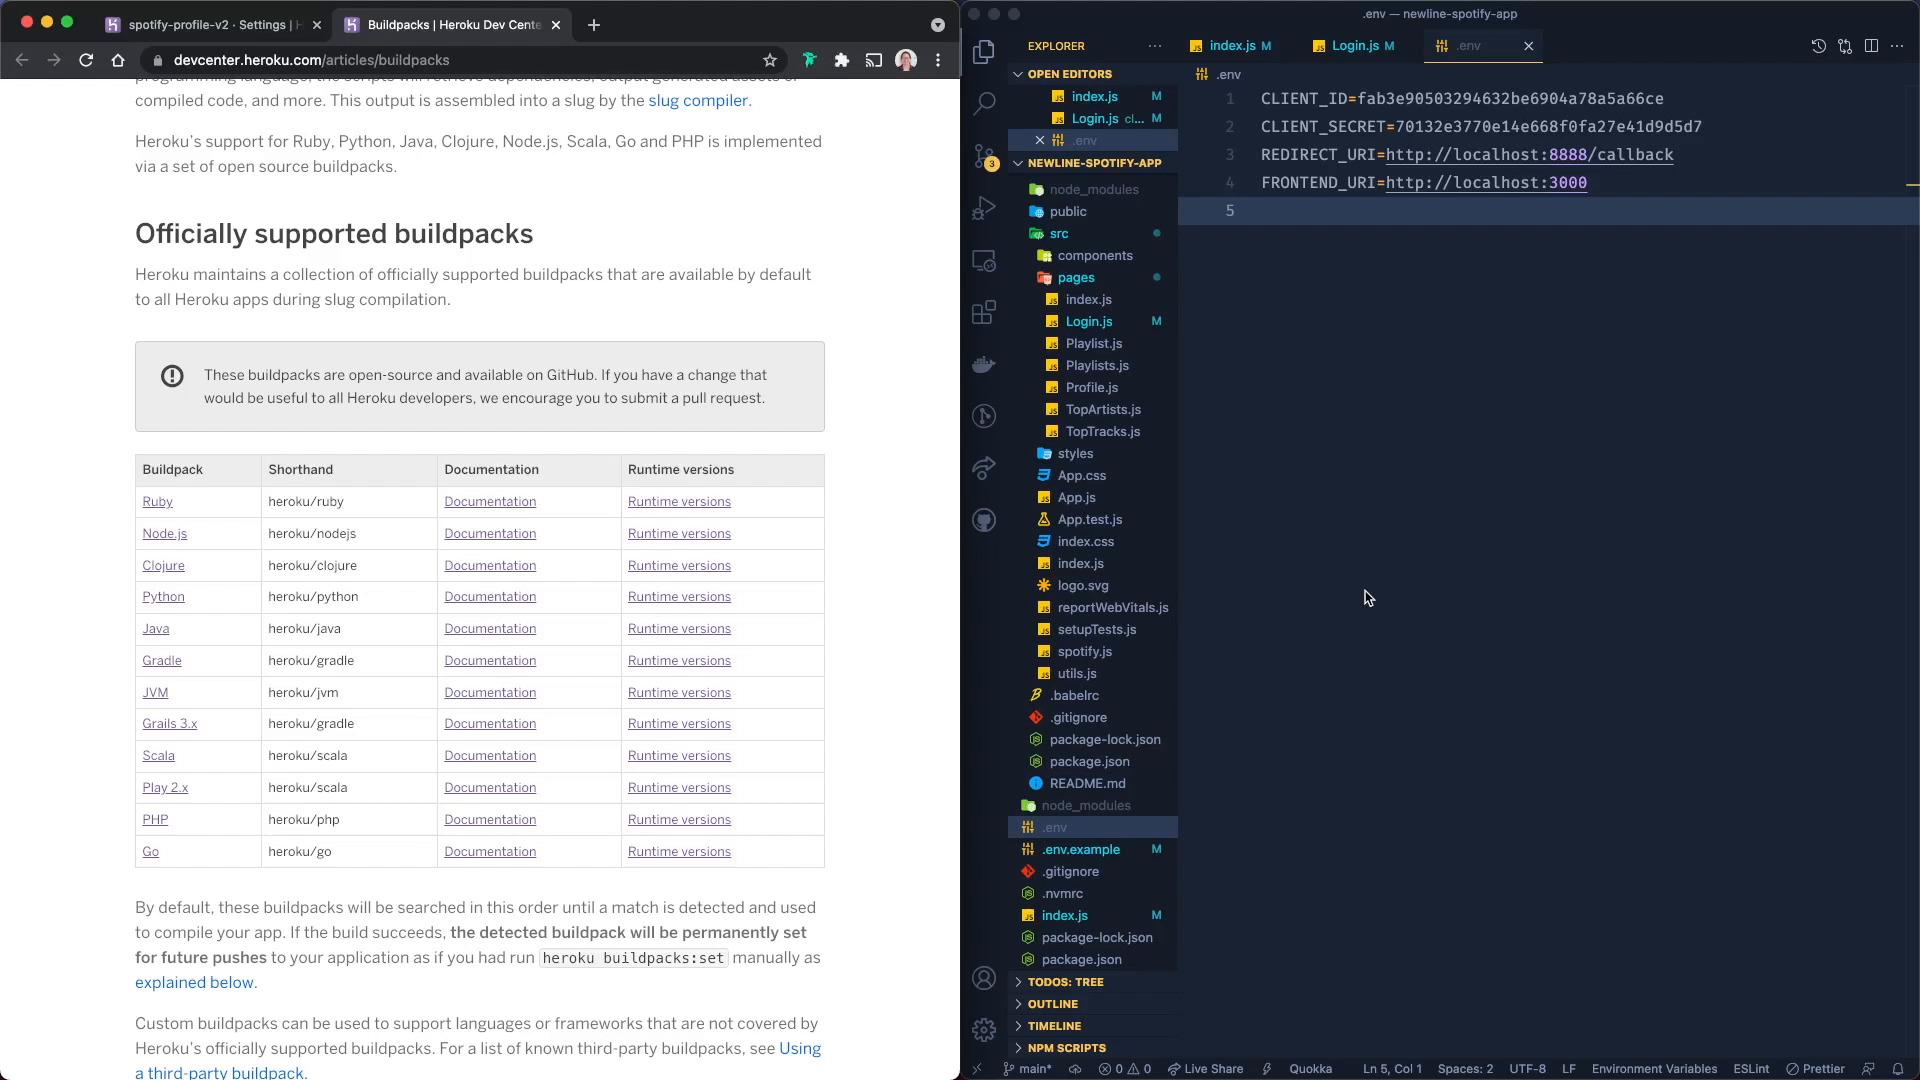Open notifications bell in VS Code status bar
Viewport: 1920px width, 1080px height.
(x=1897, y=1069)
